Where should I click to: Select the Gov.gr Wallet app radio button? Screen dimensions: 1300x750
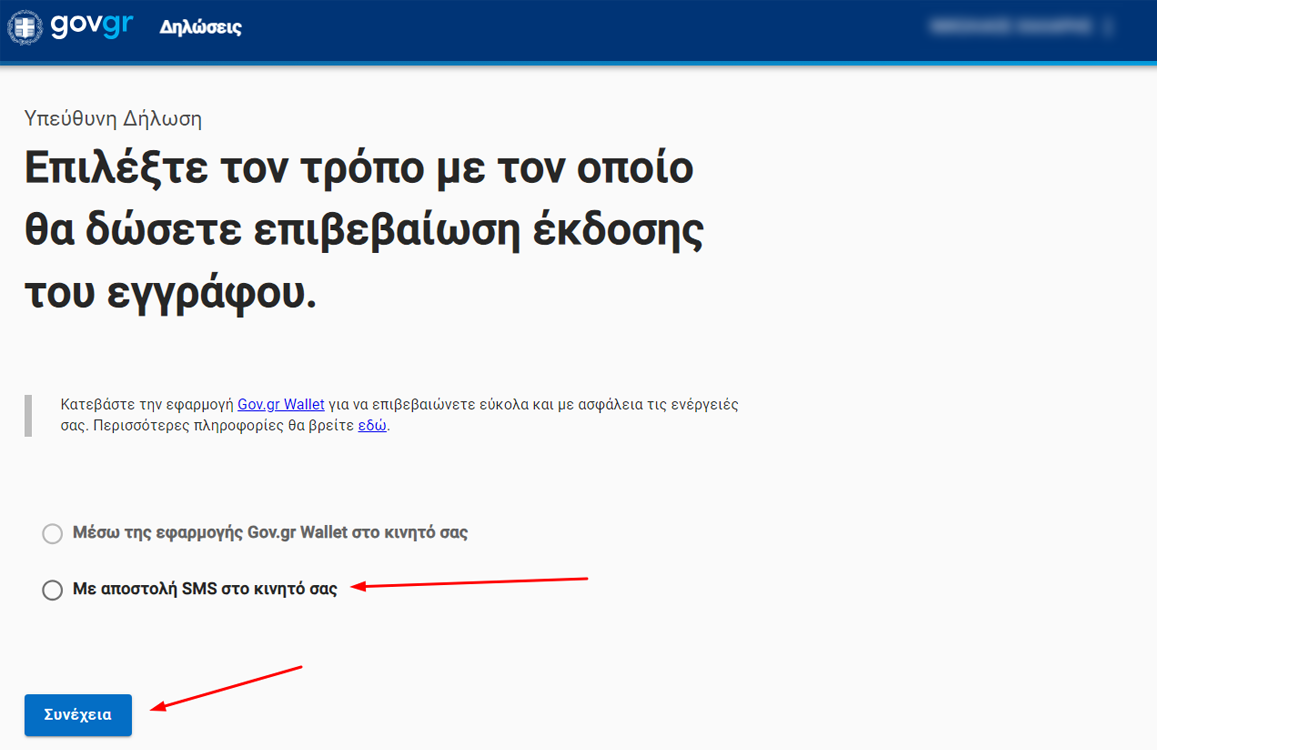52,534
